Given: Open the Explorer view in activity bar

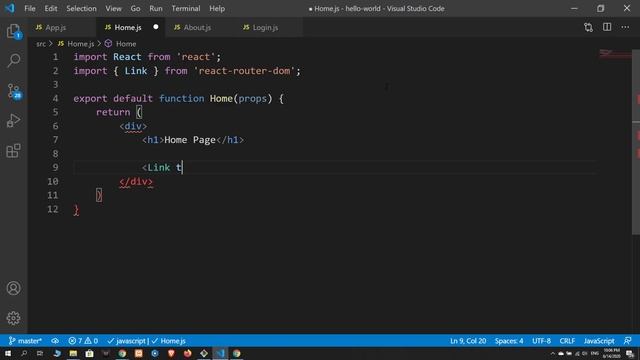Looking at the screenshot, I should click(13, 31).
